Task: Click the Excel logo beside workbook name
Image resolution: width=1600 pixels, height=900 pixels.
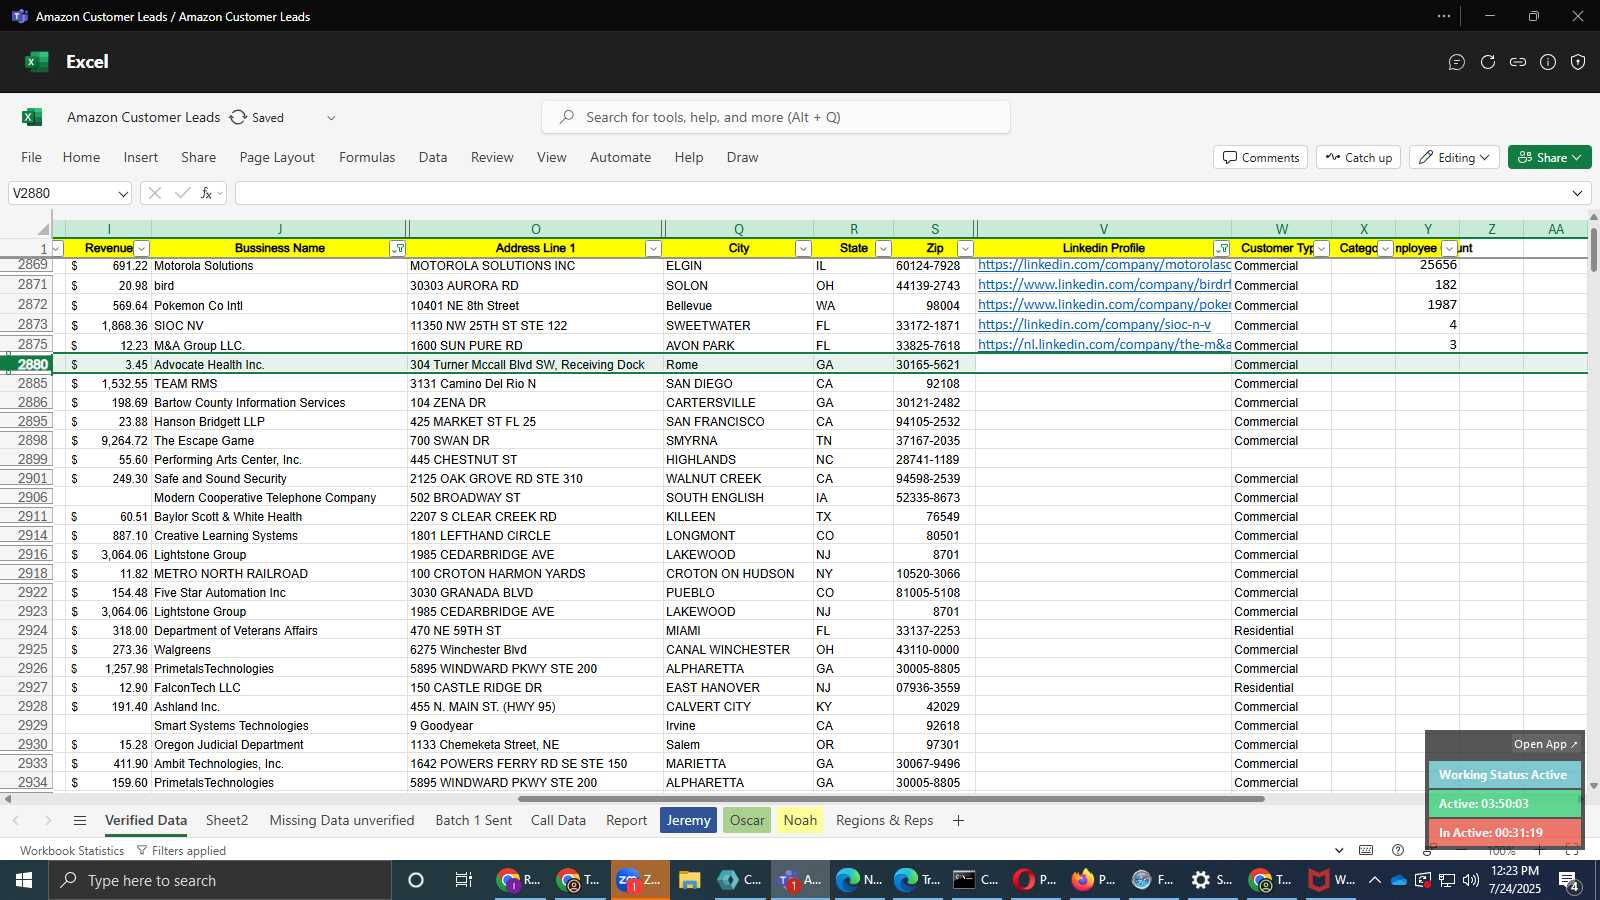Action: (x=32, y=117)
